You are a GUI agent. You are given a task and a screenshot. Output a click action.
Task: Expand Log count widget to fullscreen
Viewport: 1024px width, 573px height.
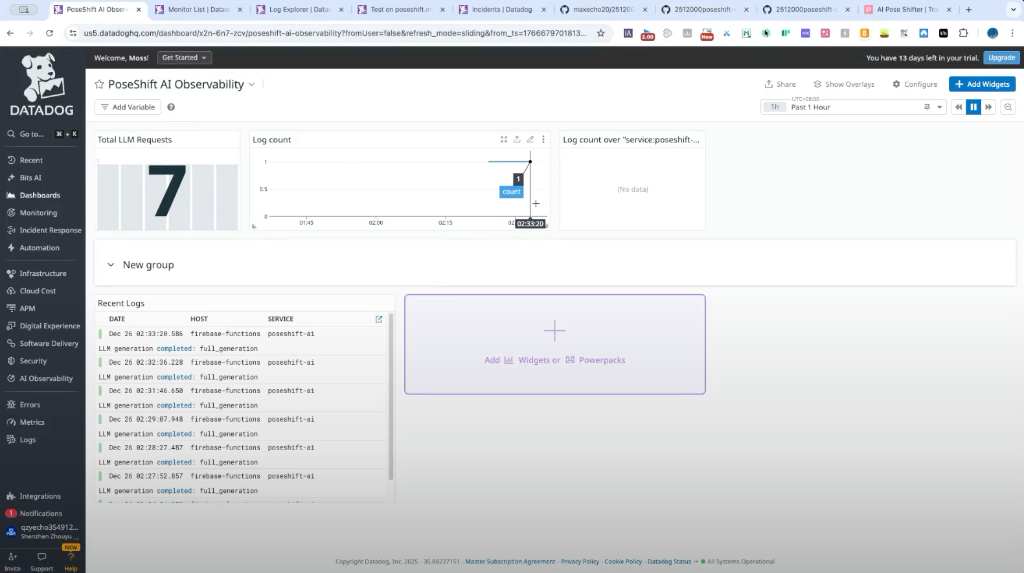click(504, 139)
